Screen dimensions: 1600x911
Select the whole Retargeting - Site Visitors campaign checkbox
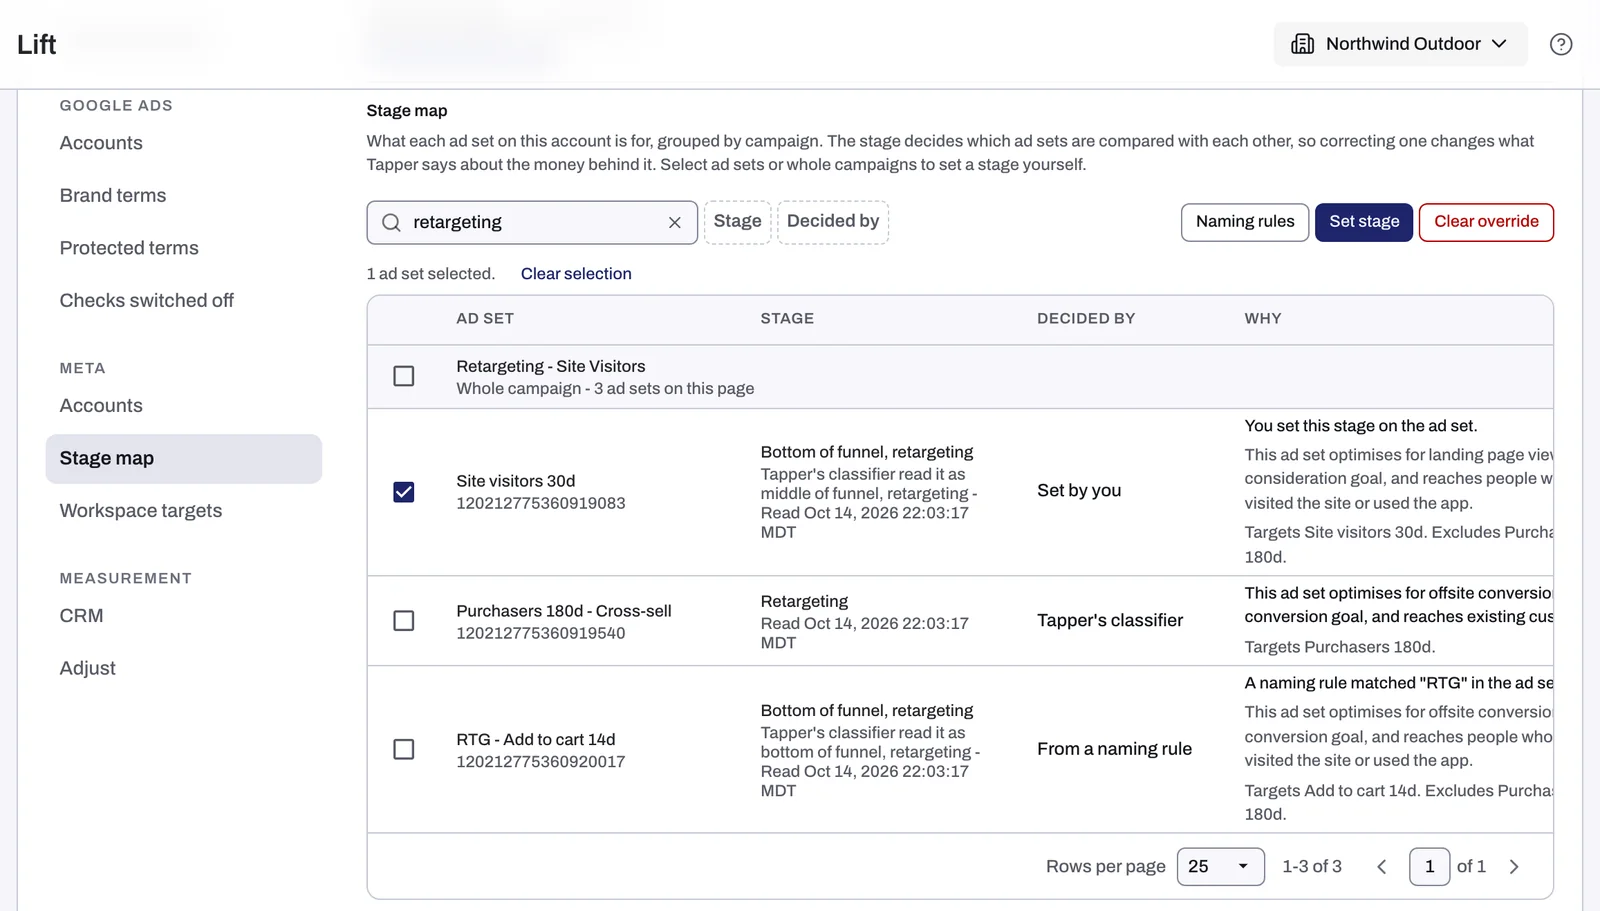pyautogui.click(x=404, y=376)
